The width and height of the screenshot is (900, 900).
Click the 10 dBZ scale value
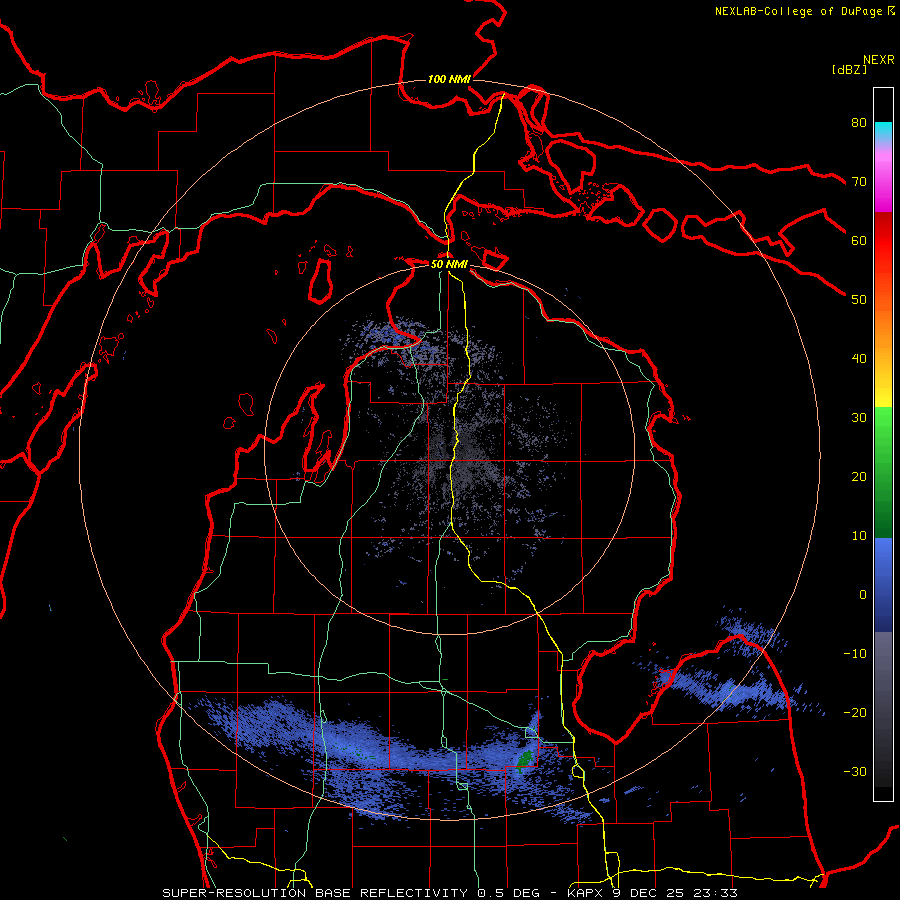click(859, 536)
